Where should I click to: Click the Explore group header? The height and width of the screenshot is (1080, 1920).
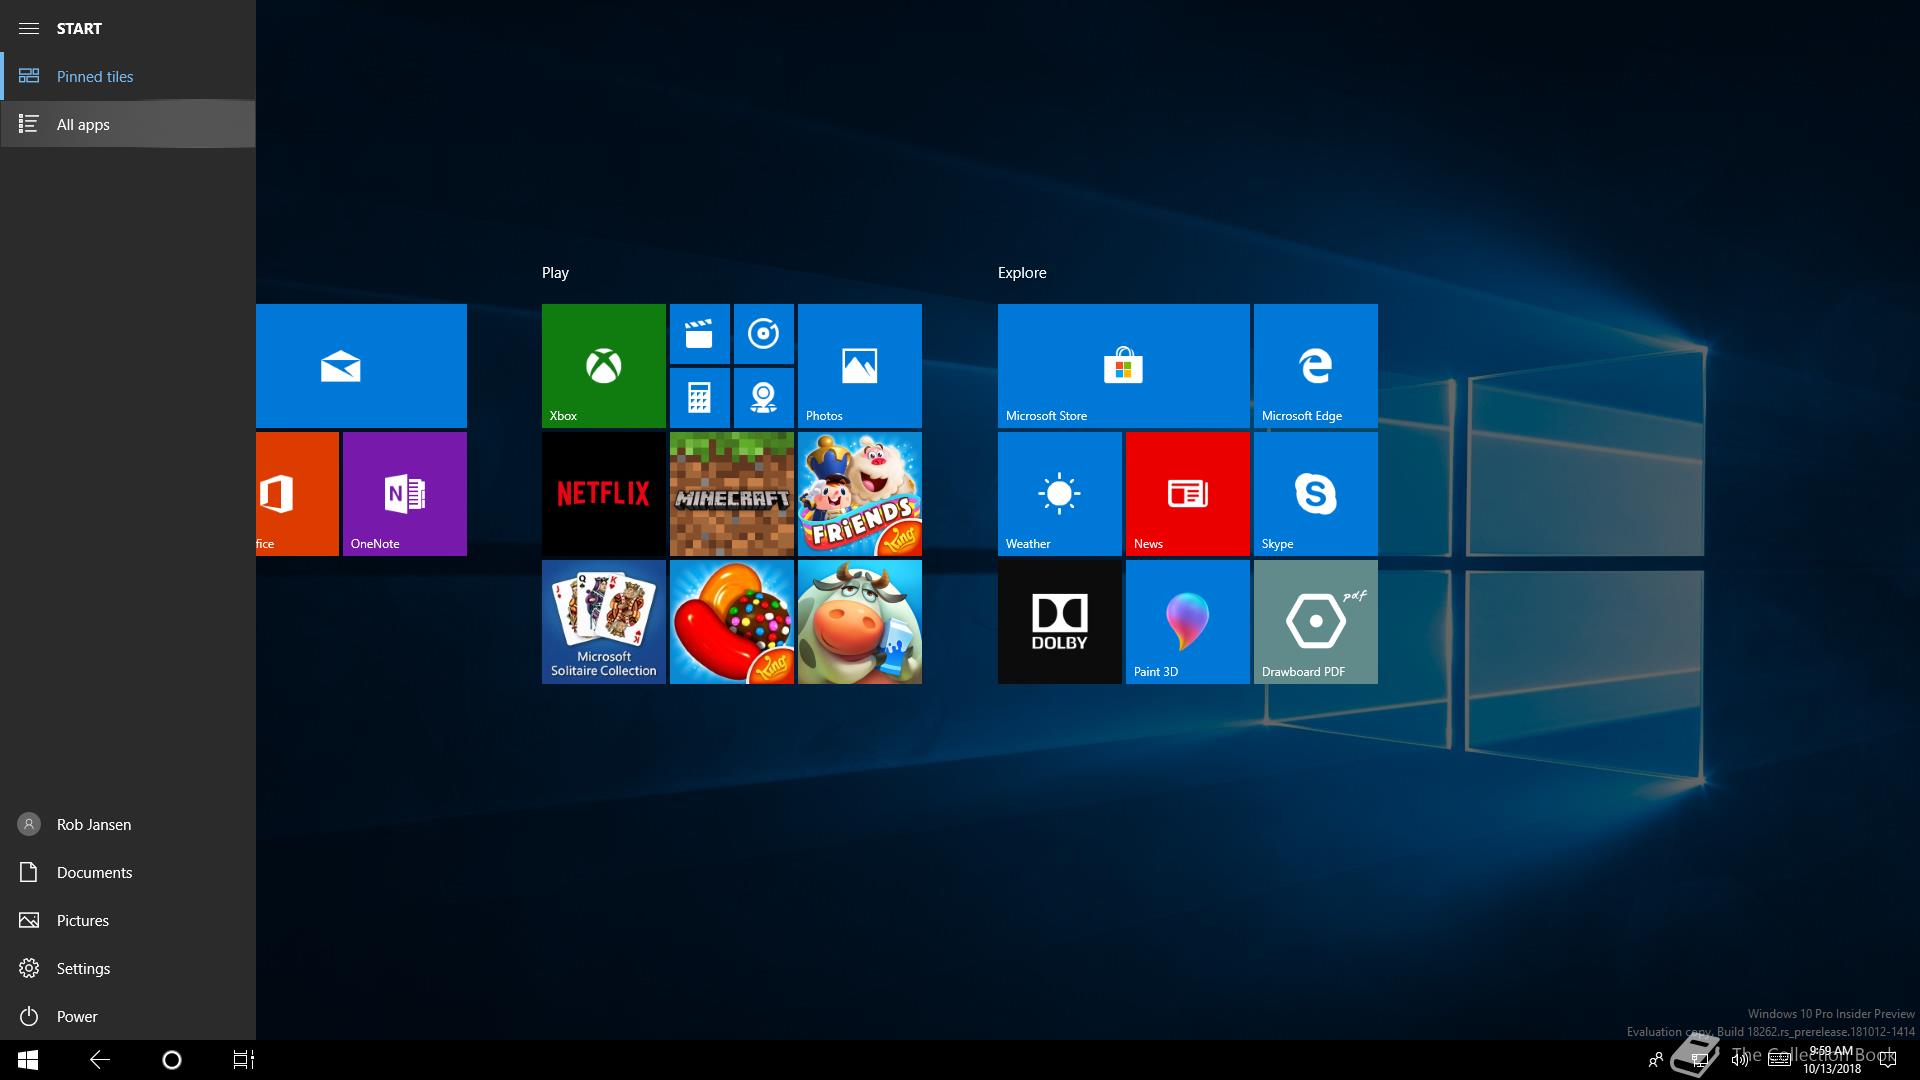point(1022,272)
